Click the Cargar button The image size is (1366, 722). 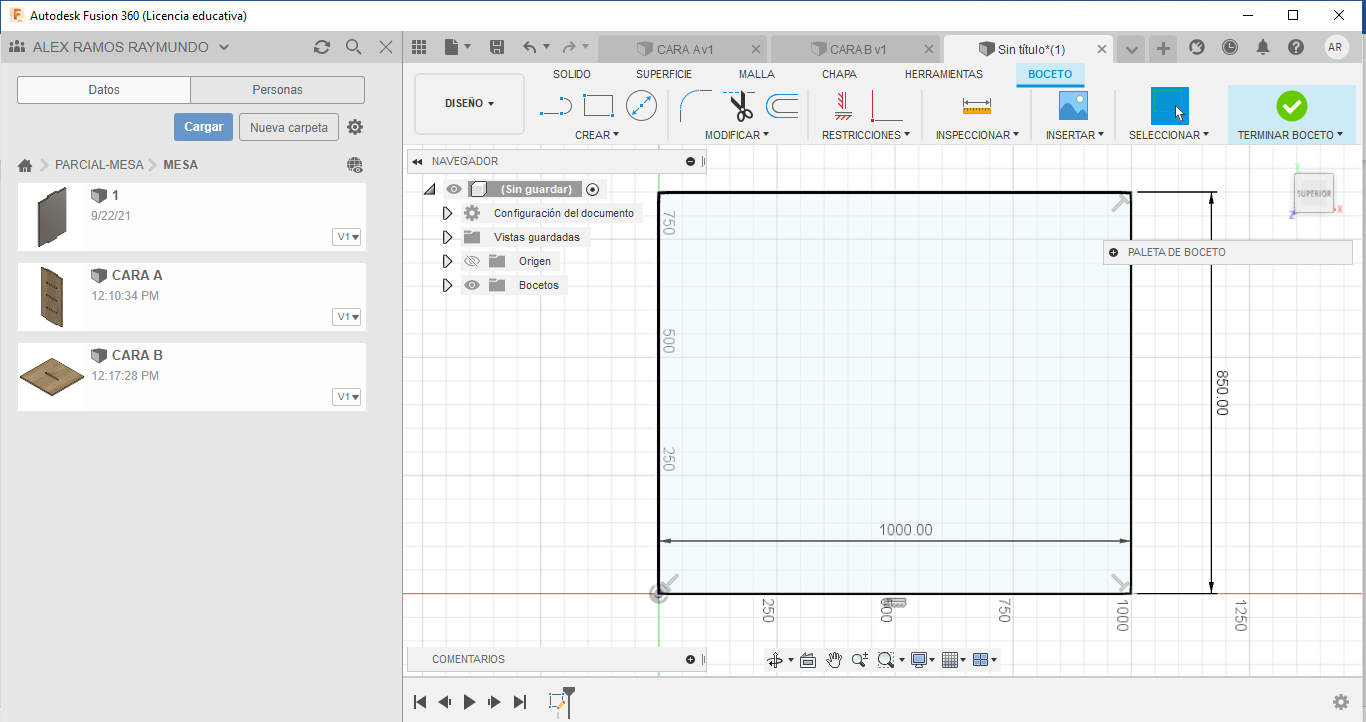[x=203, y=127]
